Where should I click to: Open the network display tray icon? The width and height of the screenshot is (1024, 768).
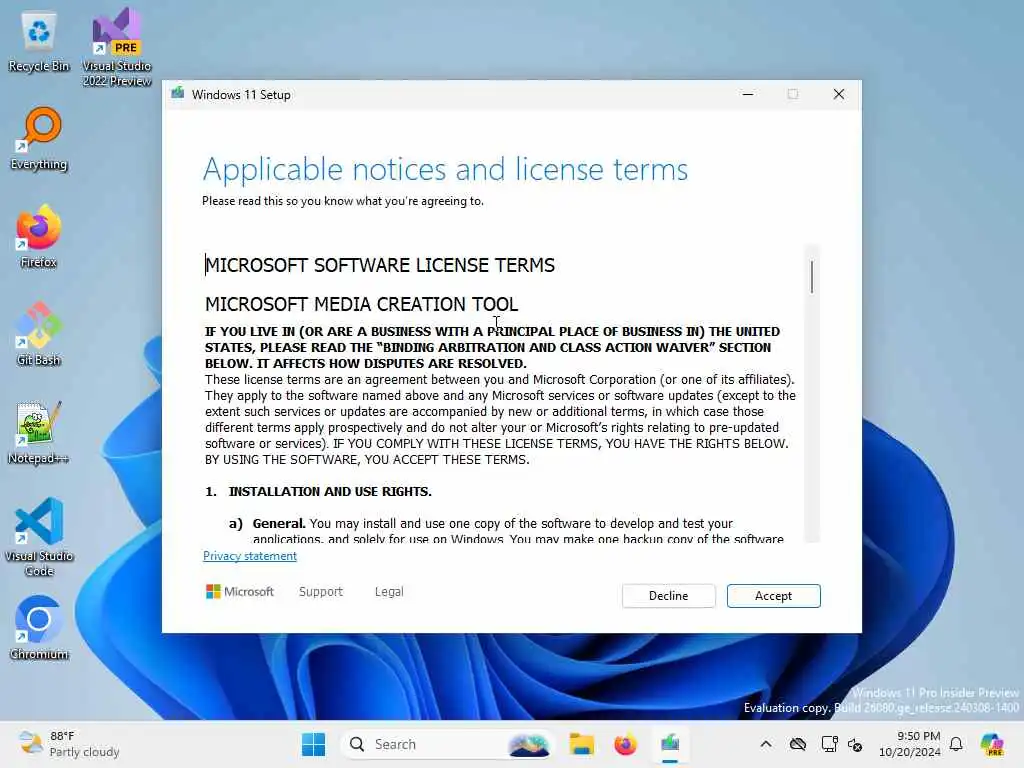[x=829, y=744]
